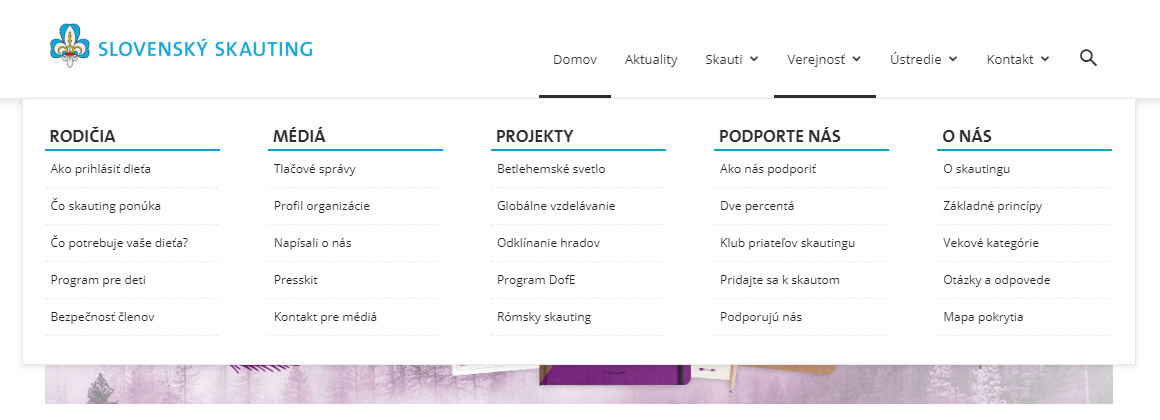Screen dimensions: 1160x420
Task: Select the Tlačové správy link
Action: click(x=314, y=169)
